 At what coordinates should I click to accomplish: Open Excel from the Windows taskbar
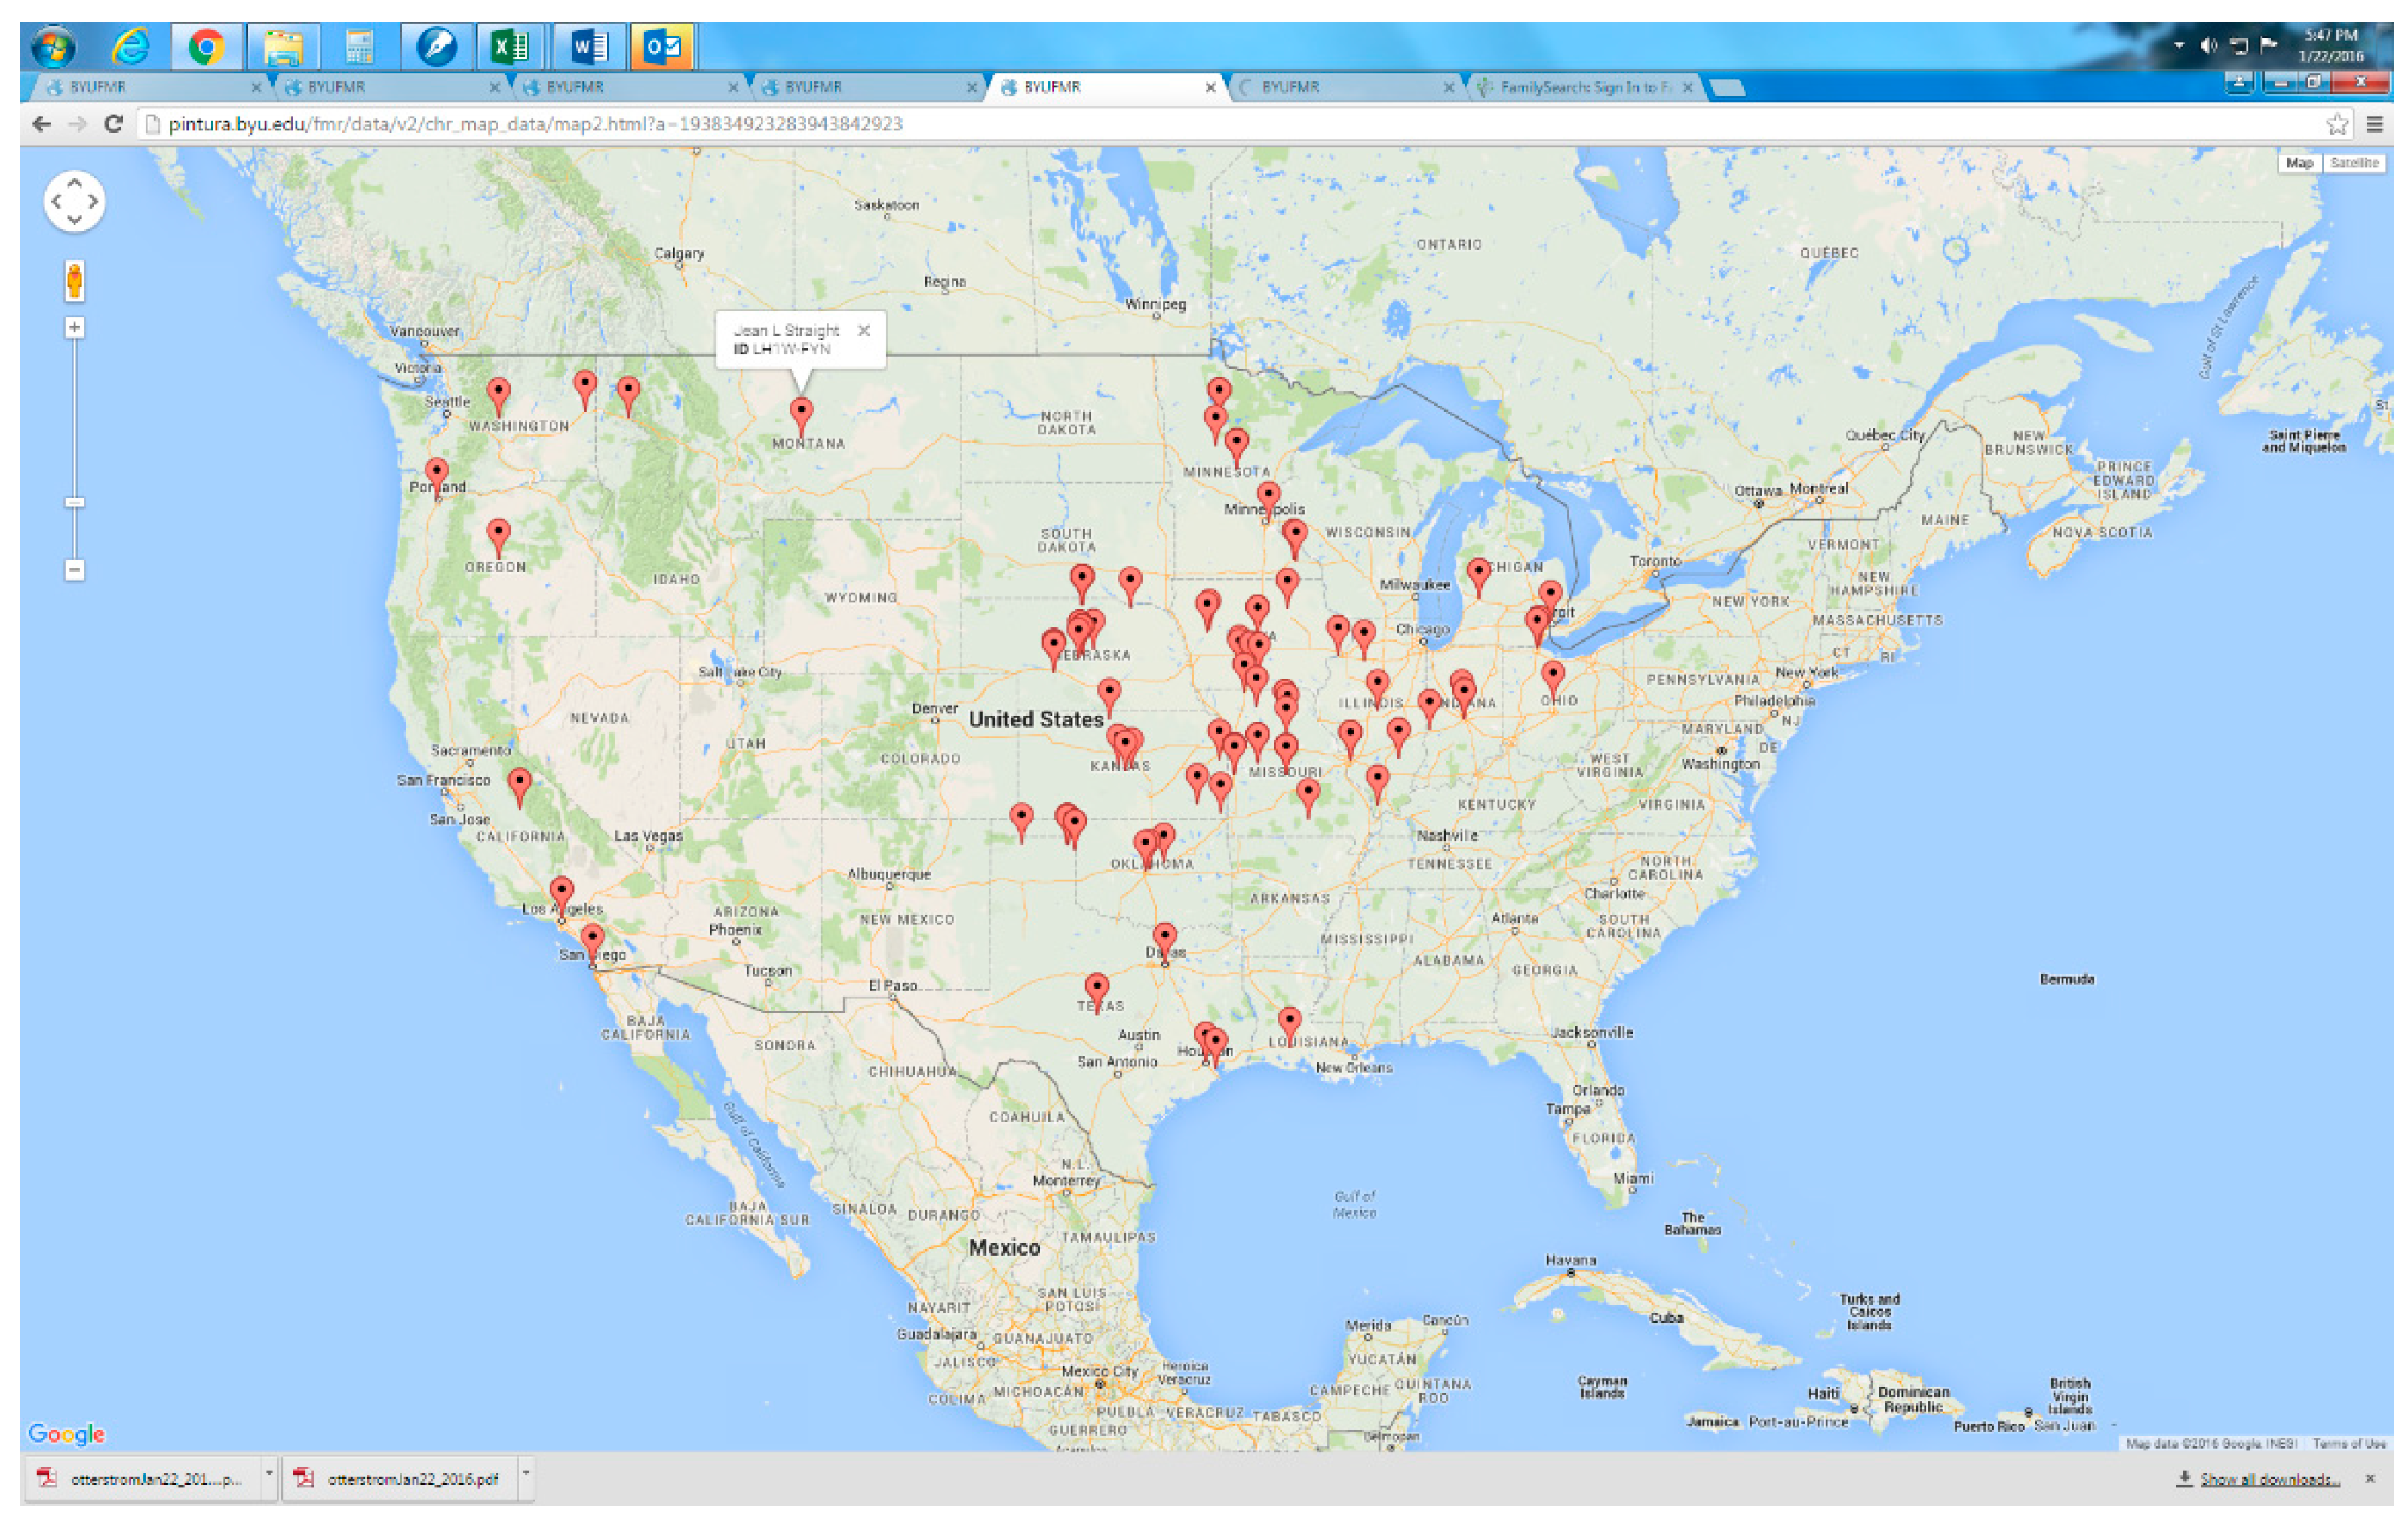click(510, 47)
